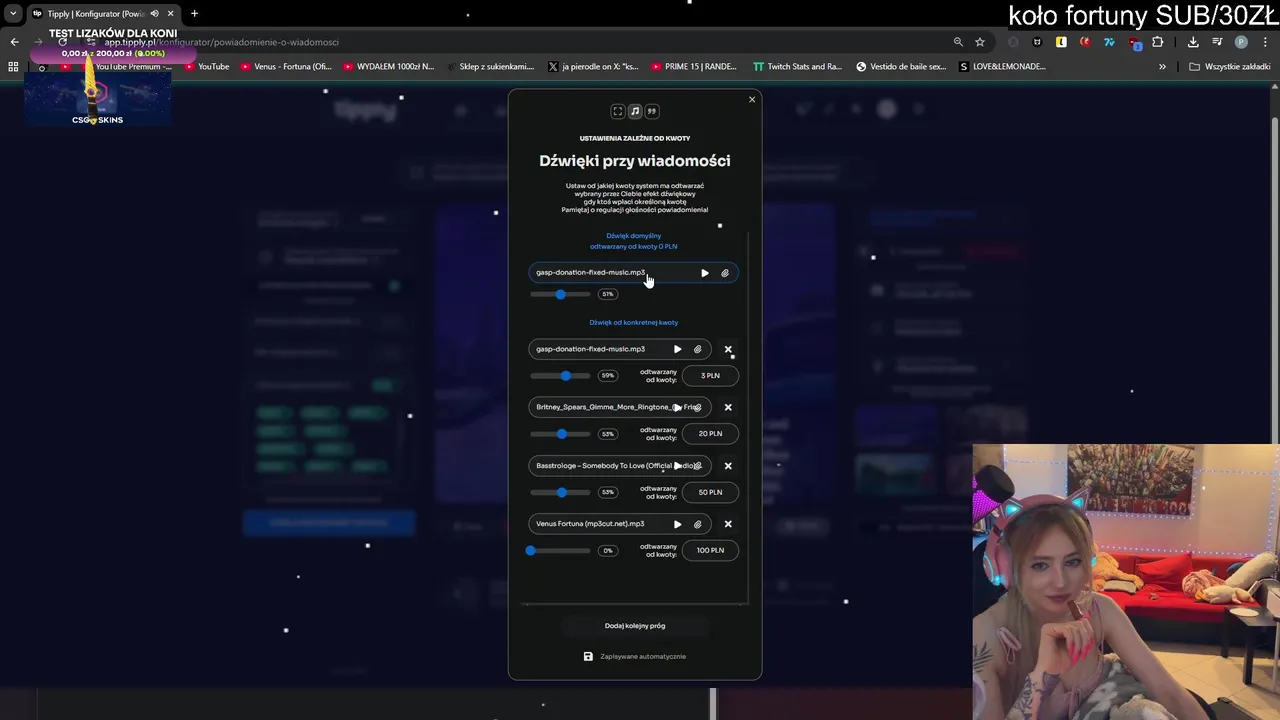Open the YouTube bookmark
Screen dimensions: 1280x720
point(206,67)
